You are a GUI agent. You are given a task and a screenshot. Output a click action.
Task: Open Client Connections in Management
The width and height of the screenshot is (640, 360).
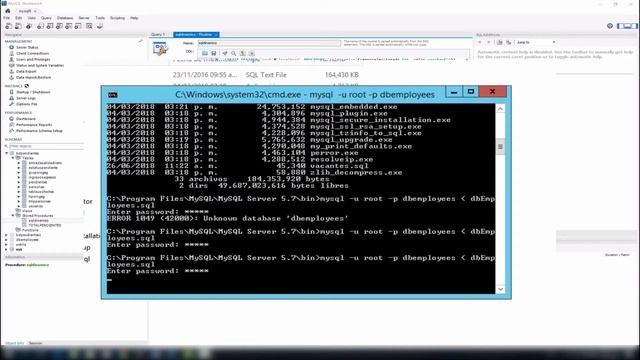click(32, 53)
